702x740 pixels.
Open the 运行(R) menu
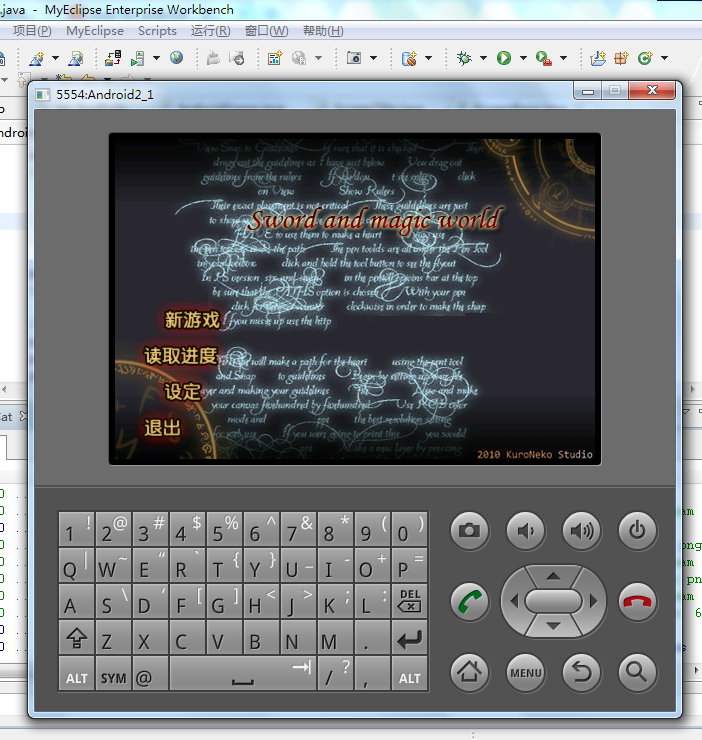coord(211,31)
